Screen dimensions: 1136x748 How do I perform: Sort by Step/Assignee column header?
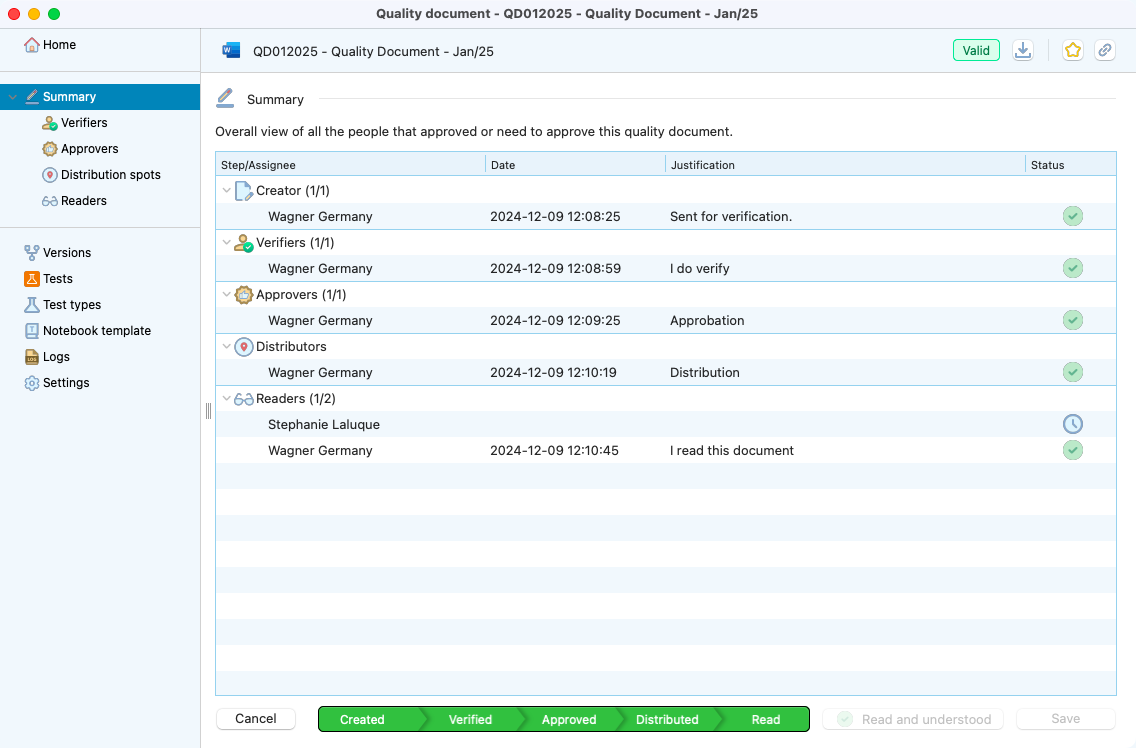point(351,165)
